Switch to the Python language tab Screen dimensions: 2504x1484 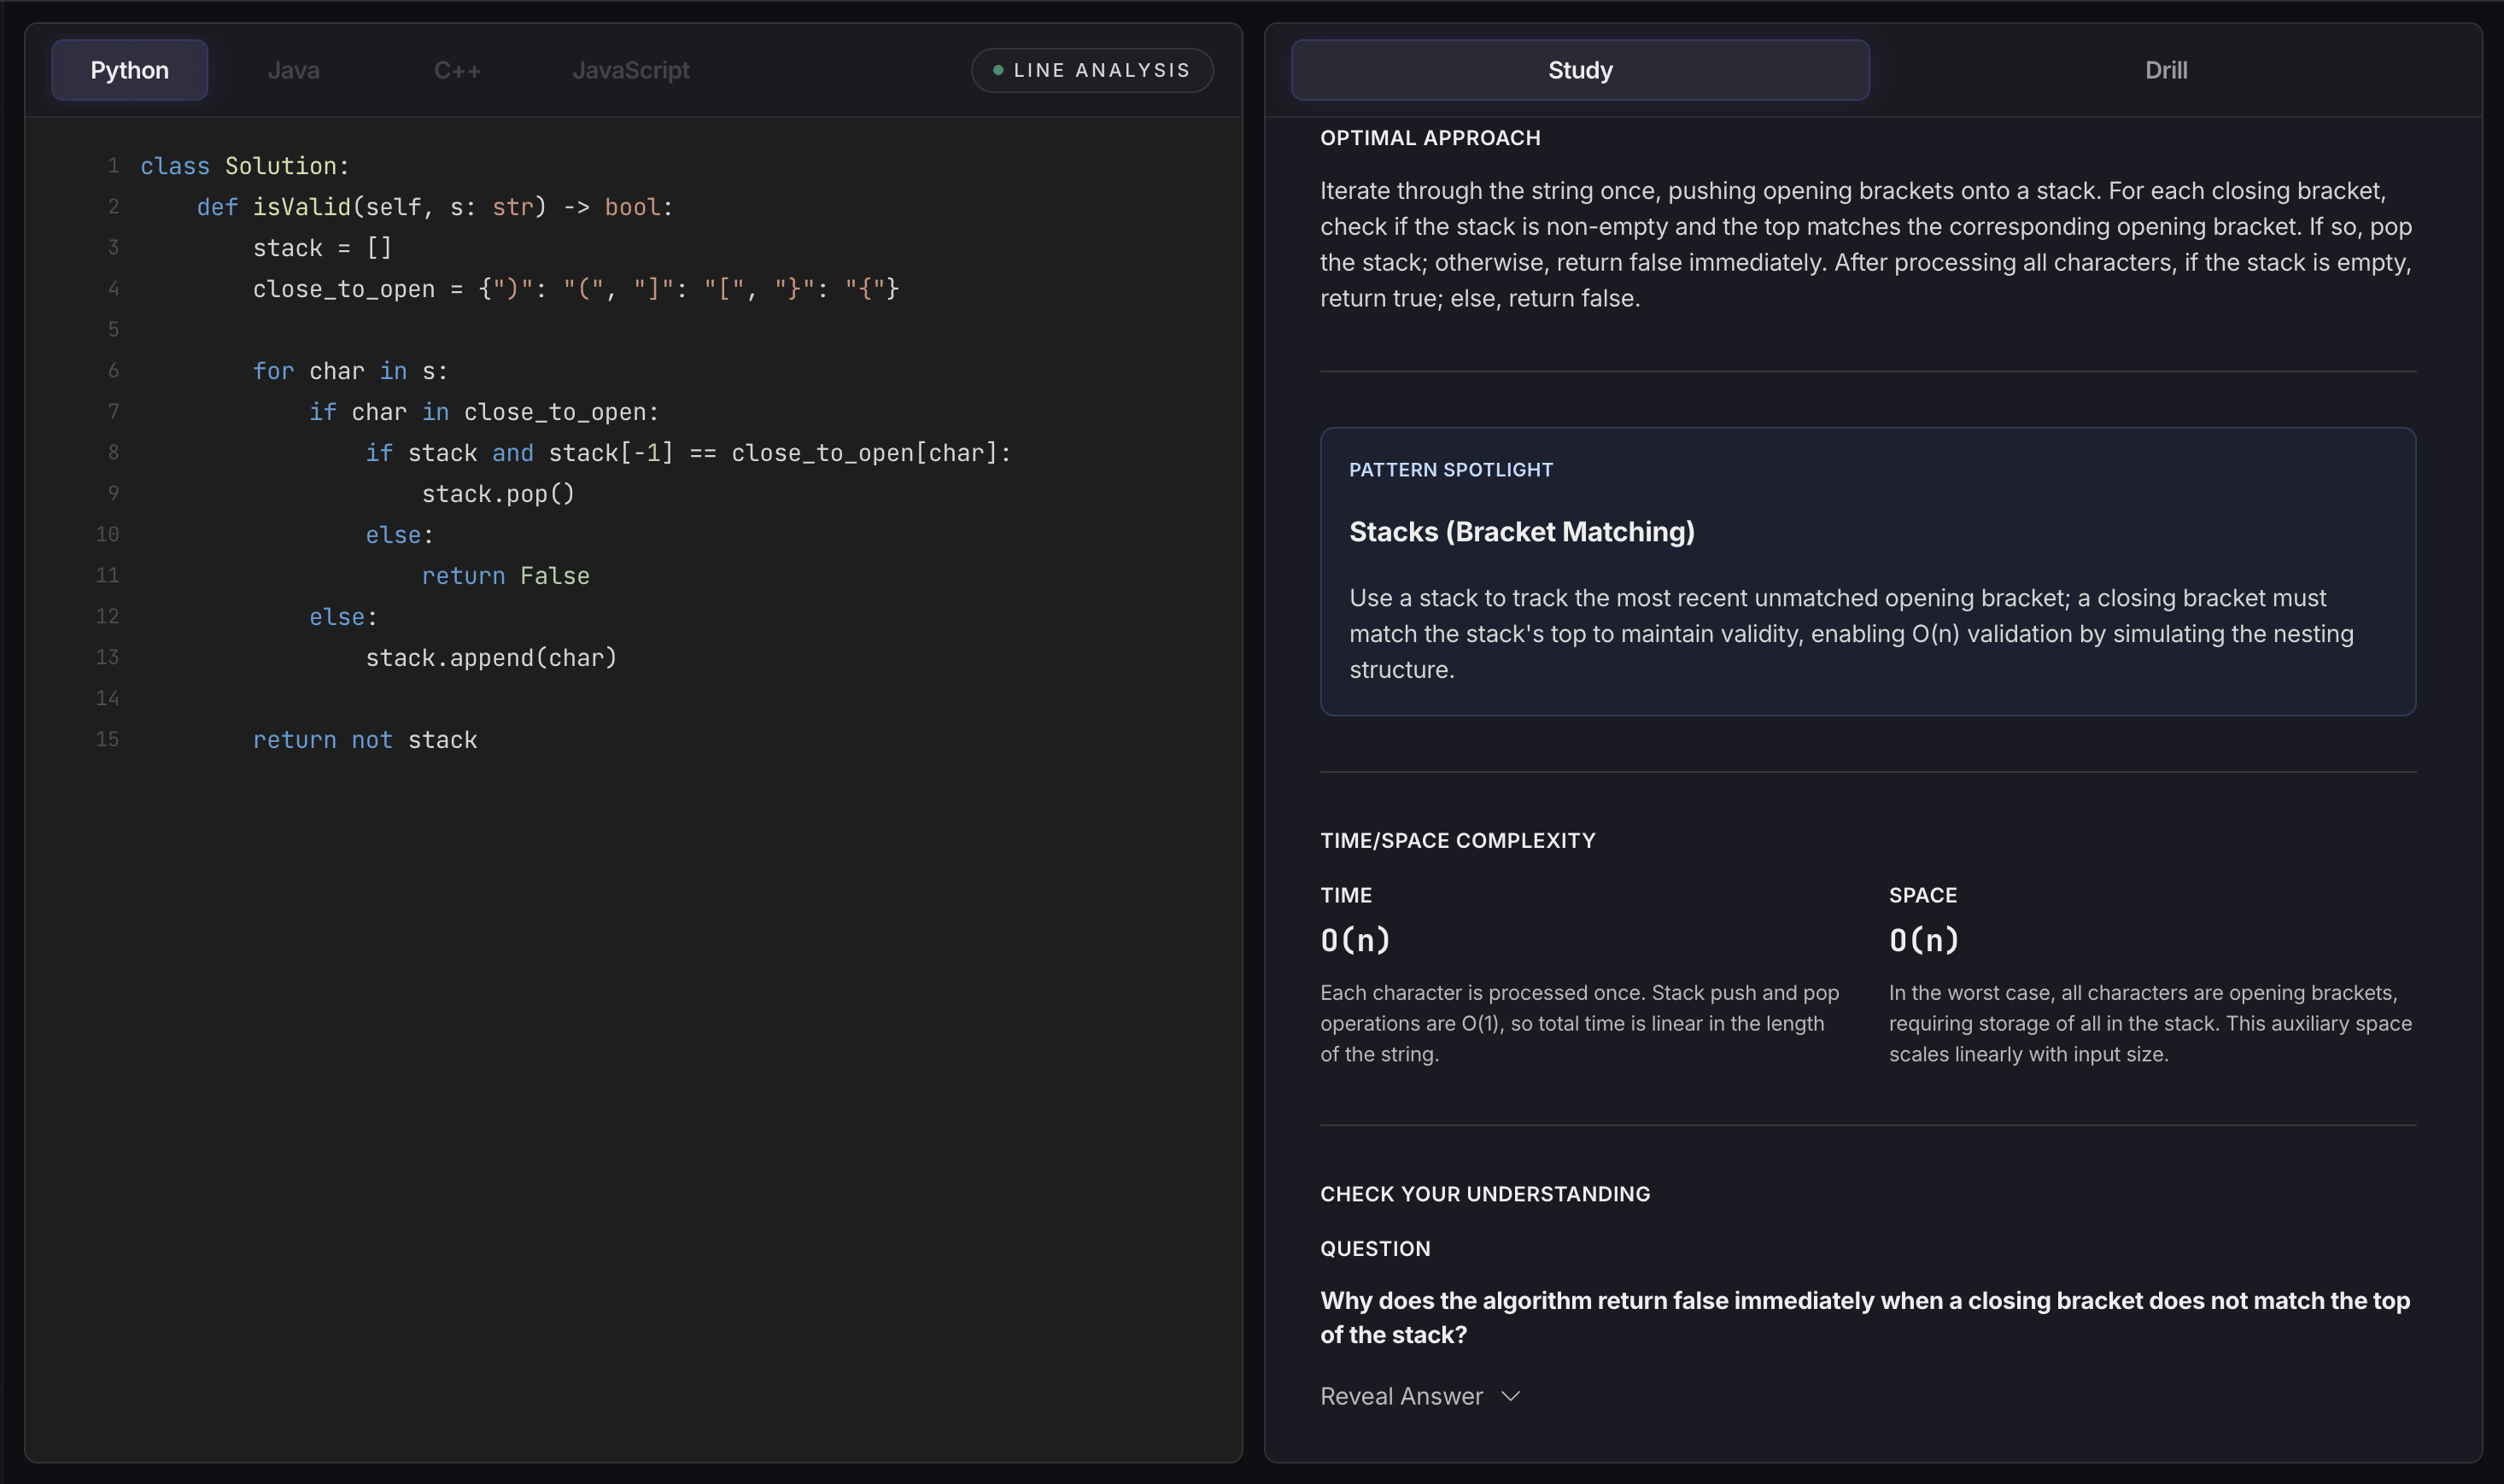tap(129, 70)
